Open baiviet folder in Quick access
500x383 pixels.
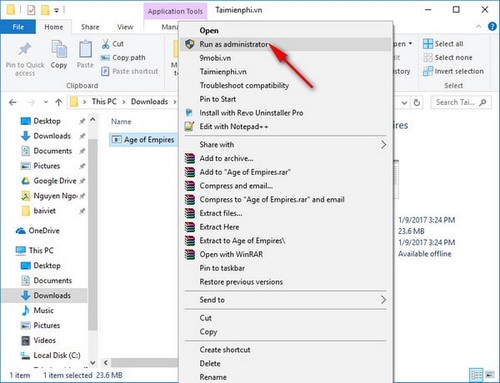pos(45,211)
